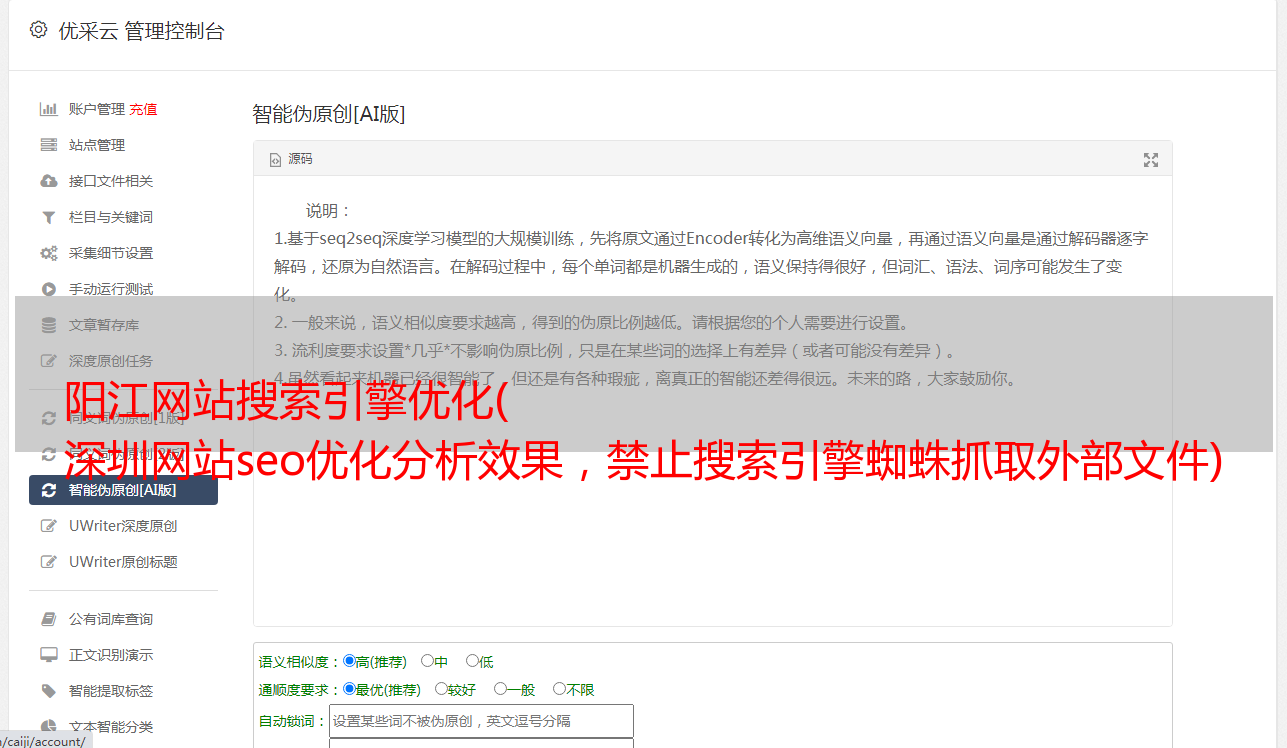Open 站点管理 from the sidebar
The height and width of the screenshot is (748, 1287).
(x=97, y=145)
